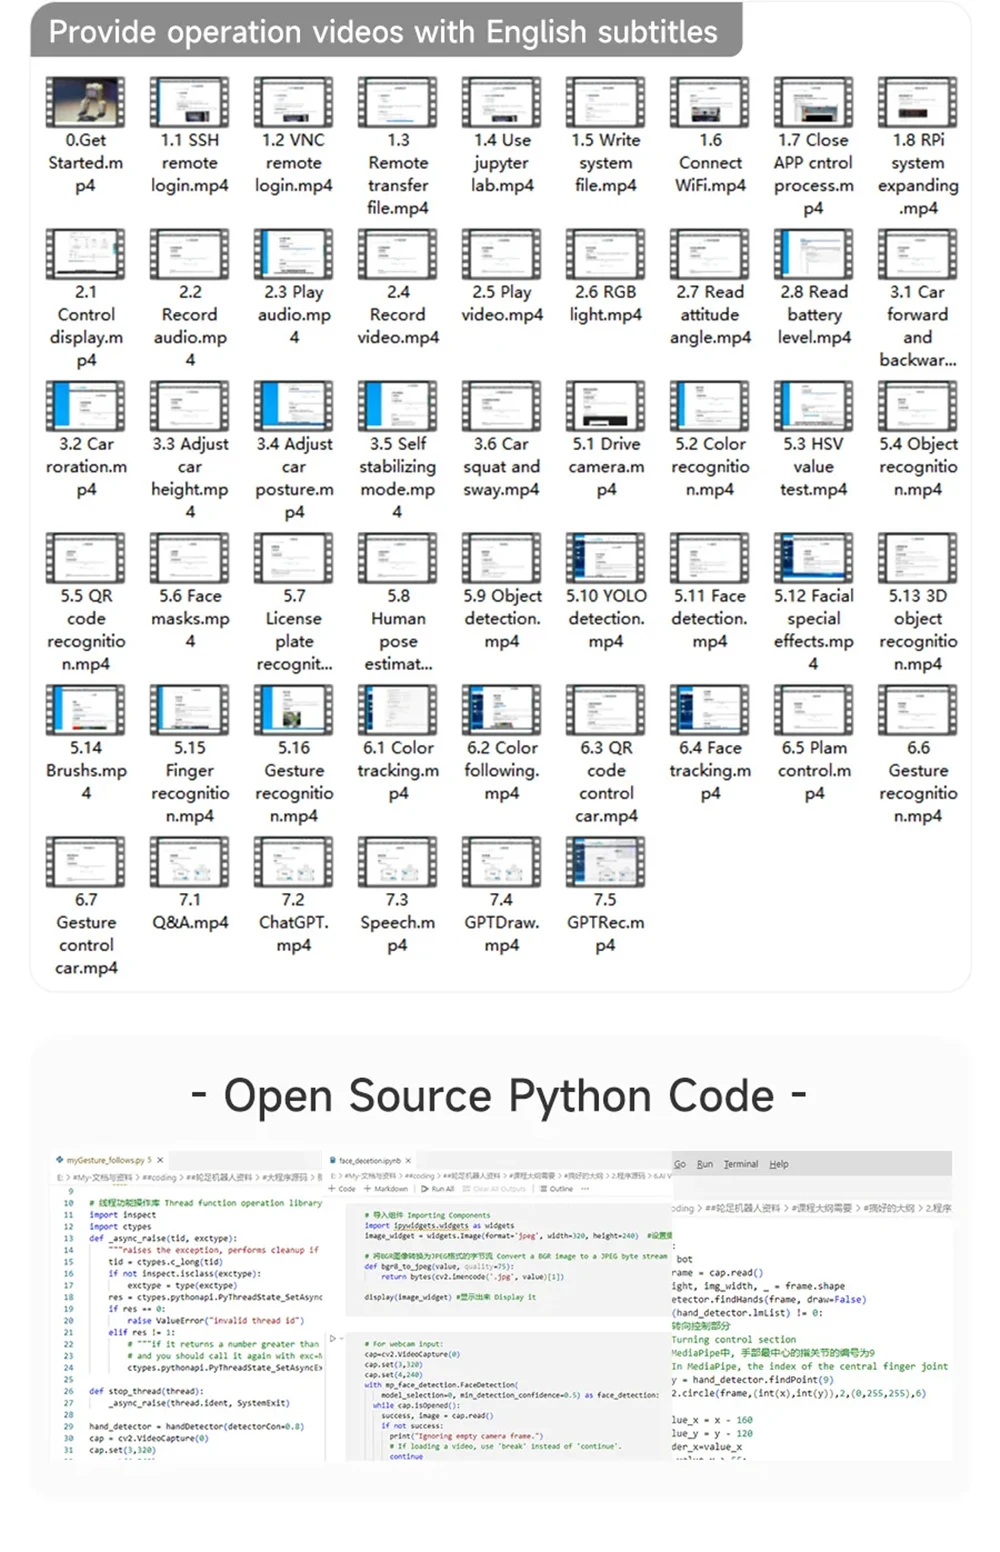Viewport: 1000px width, 1552px height.
Task: Open the 7.2 ChatGPT.mp4 video
Action: (x=294, y=862)
